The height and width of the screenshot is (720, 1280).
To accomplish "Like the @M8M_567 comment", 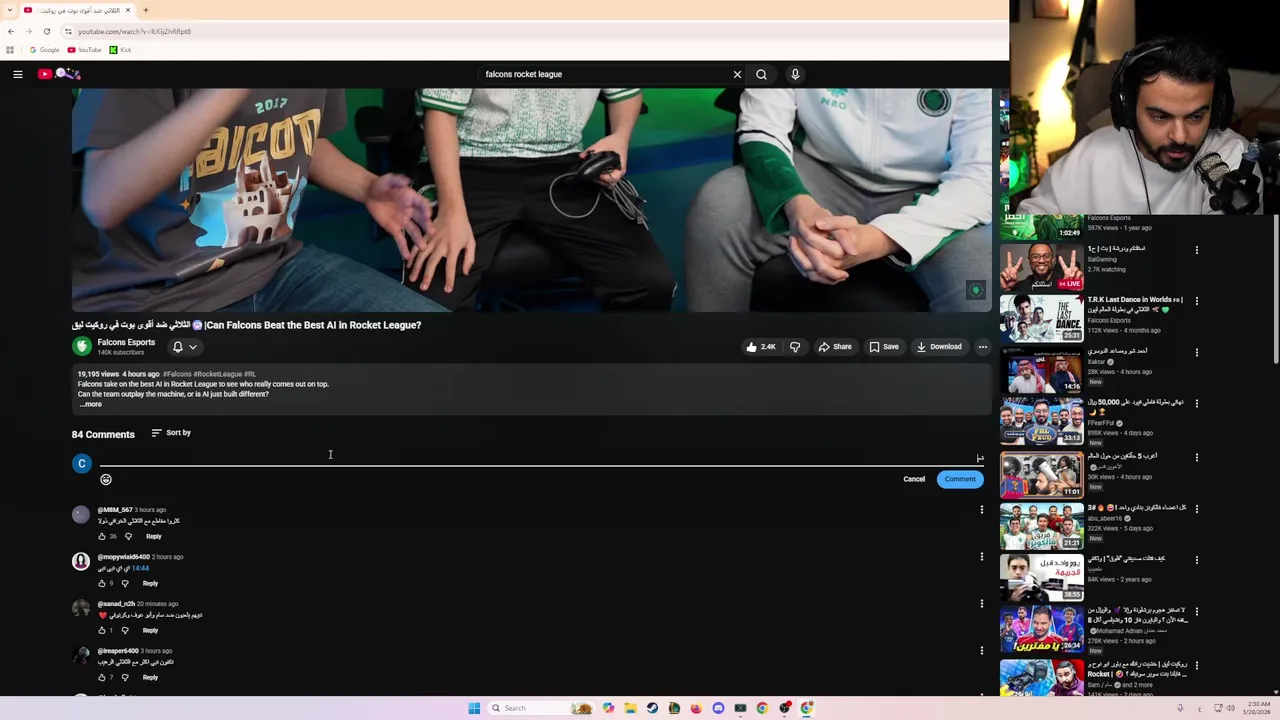I will point(101,536).
